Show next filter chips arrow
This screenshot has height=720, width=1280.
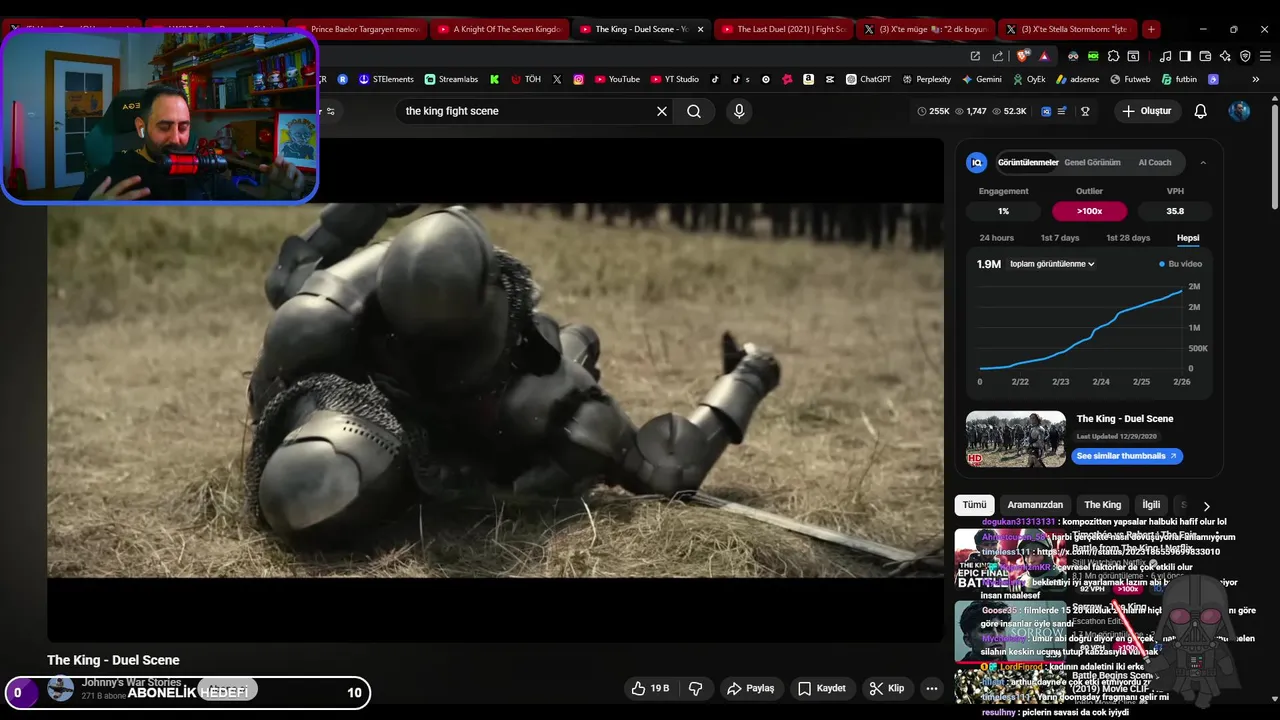pos(1206,506)
